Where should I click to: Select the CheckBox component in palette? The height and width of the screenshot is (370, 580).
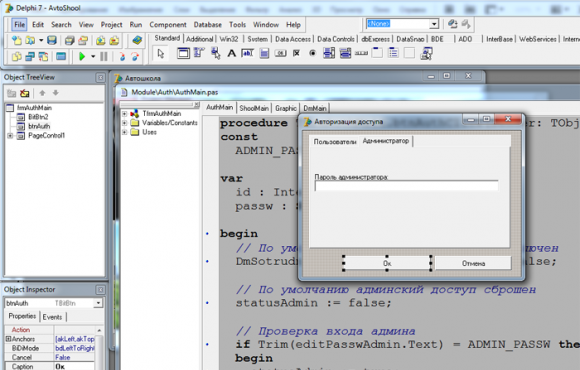point(296,53)
